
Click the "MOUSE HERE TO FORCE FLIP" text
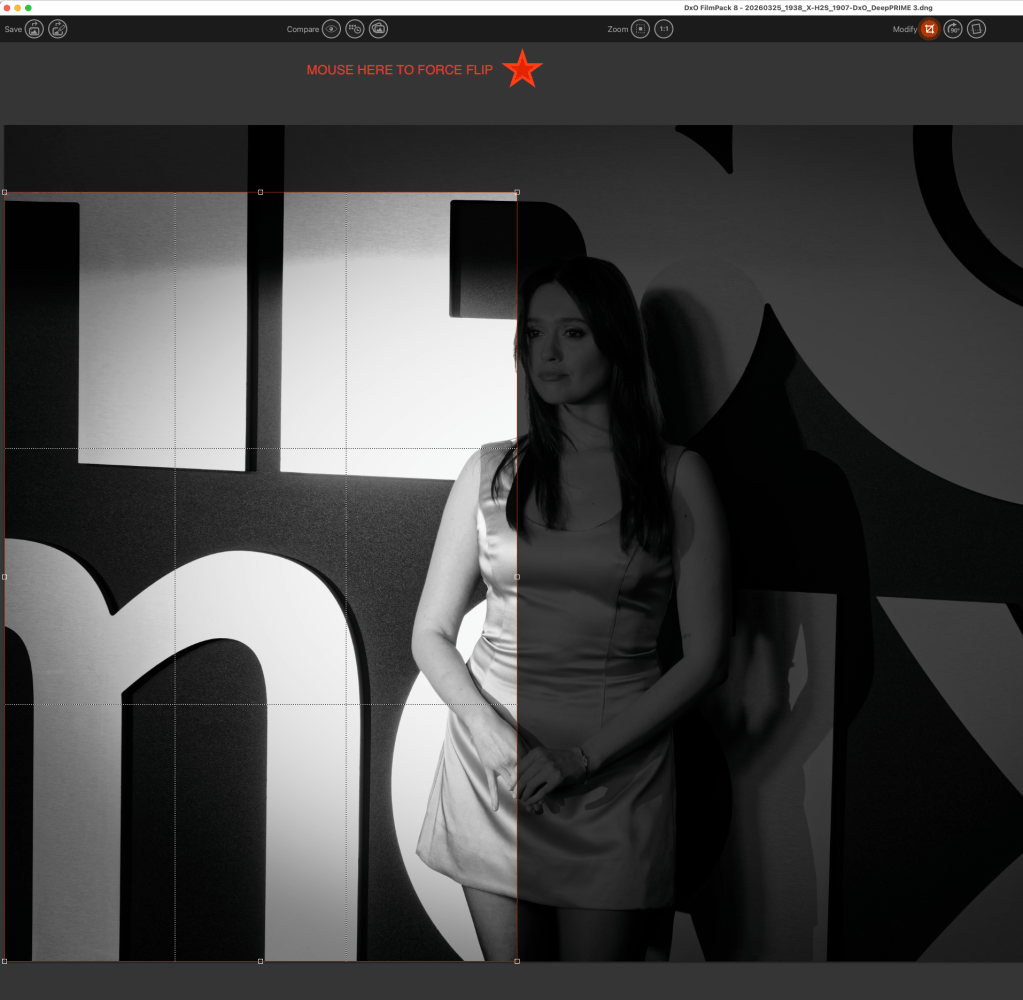click(399, 70)
